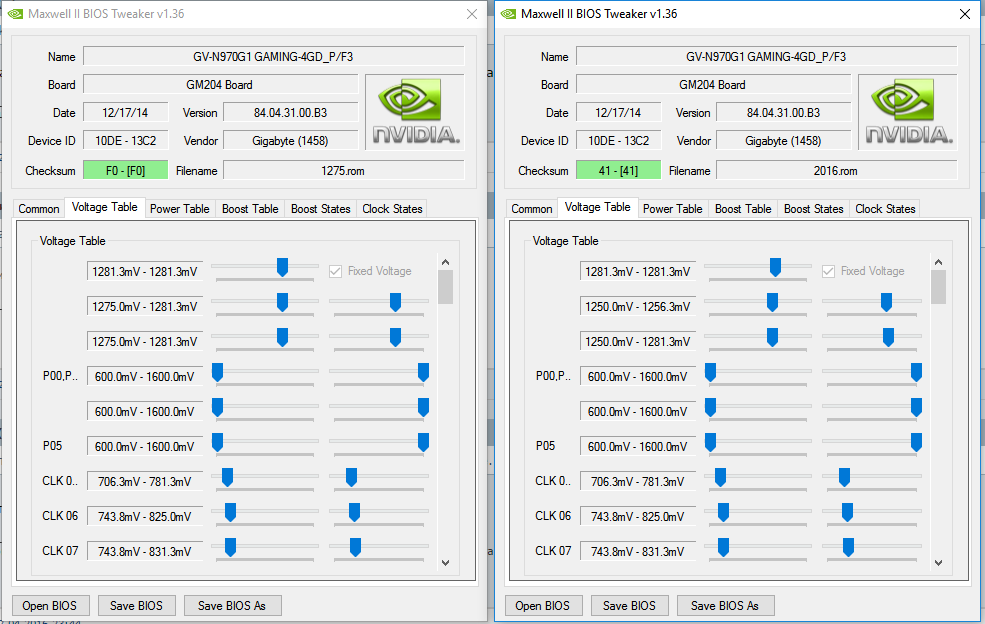The height and width of the screenshot is (624, 985).
Task: Click the CLK 06 minimum voltage slider in the left window
Action: click(231, 513)
